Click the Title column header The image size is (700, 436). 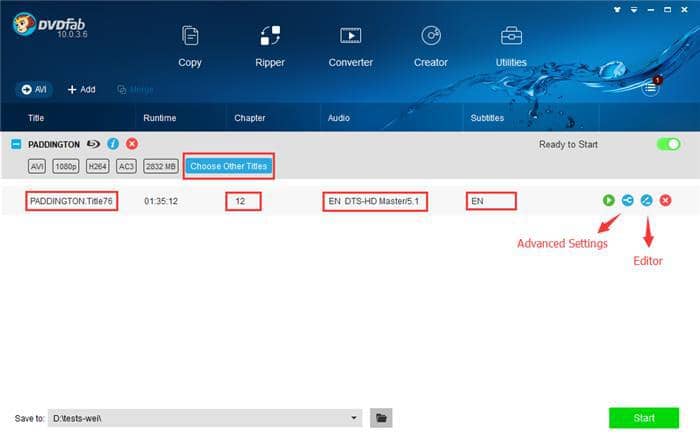(x=36, y=118)
